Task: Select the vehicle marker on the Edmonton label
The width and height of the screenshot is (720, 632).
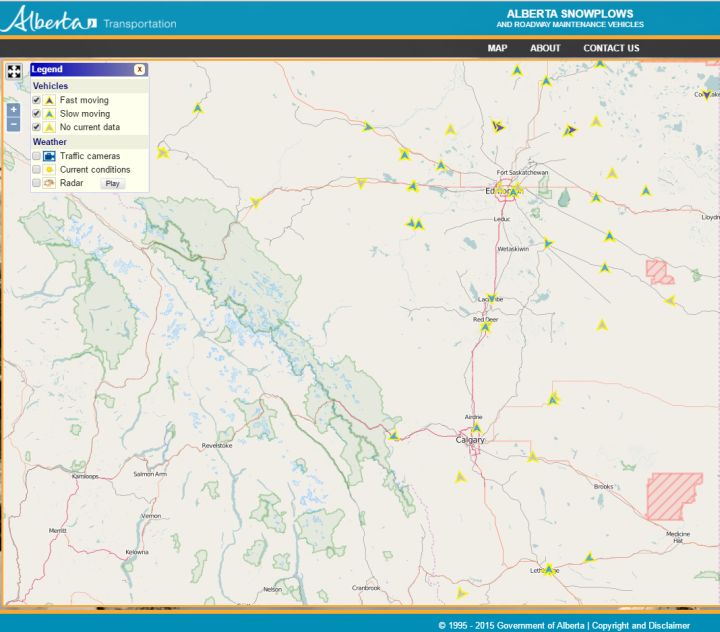Action: 513,192
